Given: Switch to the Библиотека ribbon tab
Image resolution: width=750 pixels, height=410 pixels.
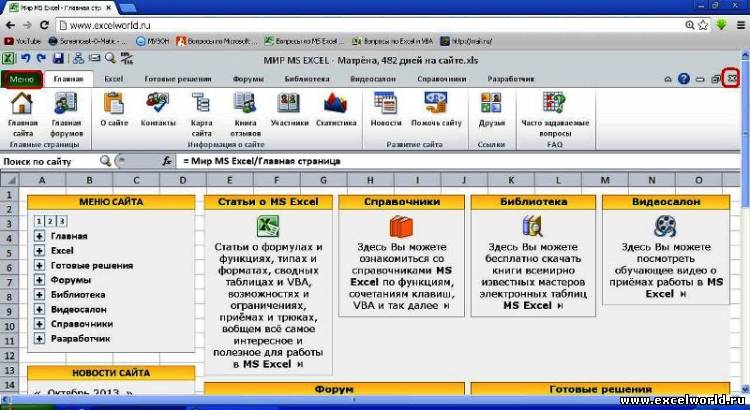Looking at the screenshot, I should (x=307, y=79).
